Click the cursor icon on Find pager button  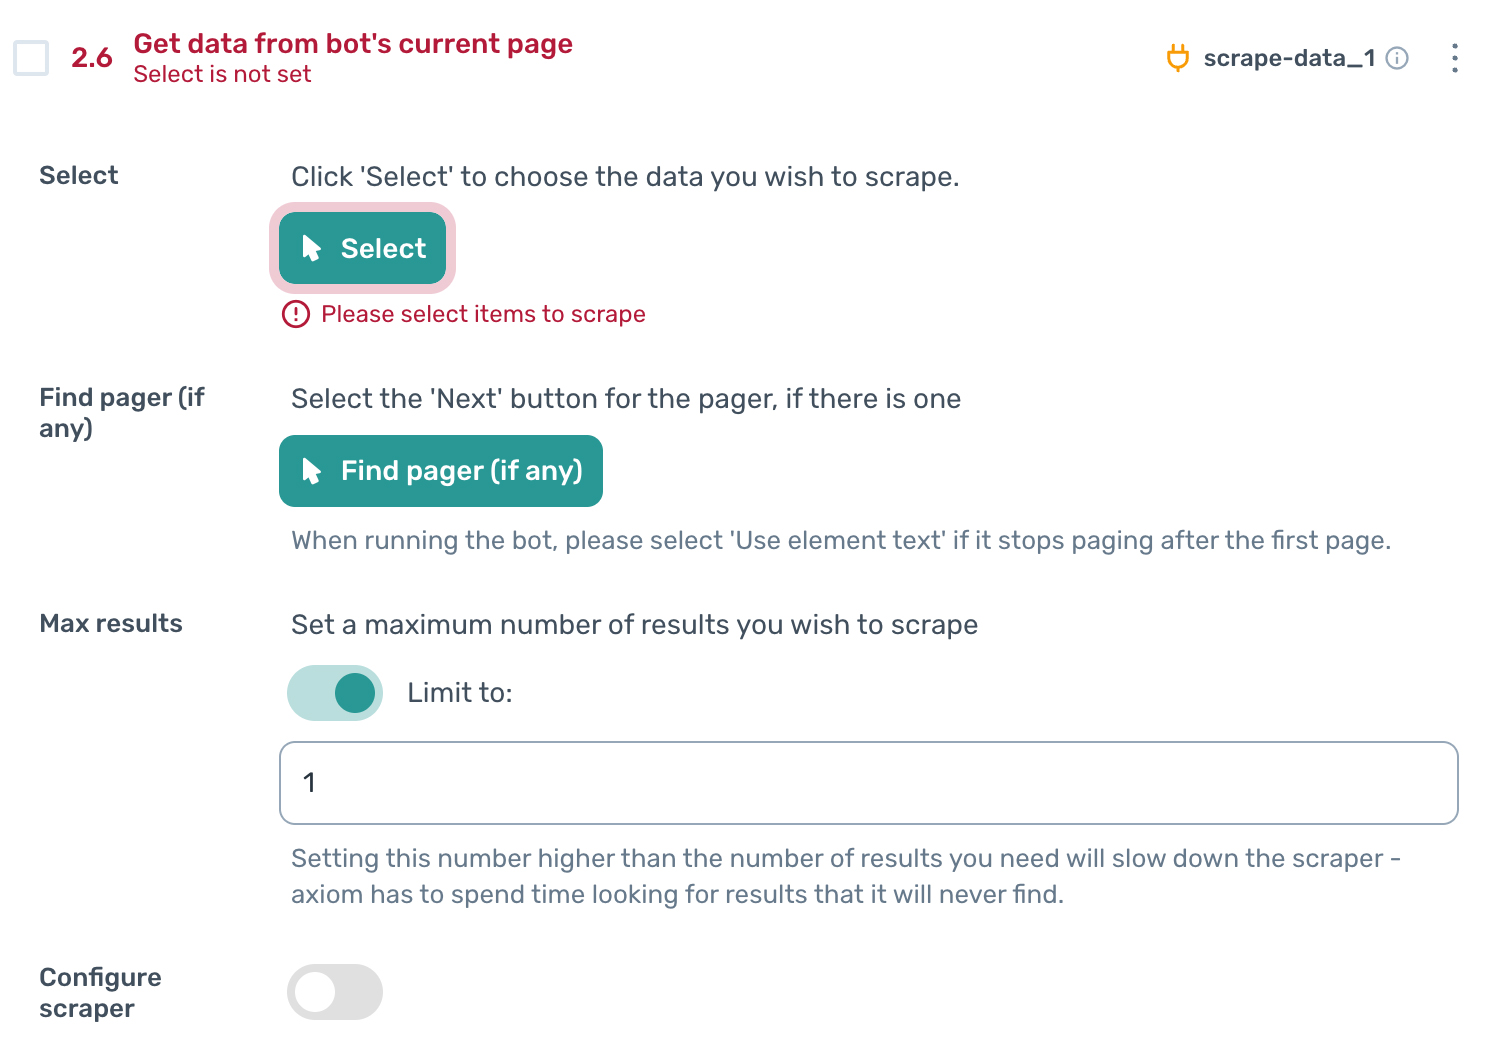tap(310, 470)
